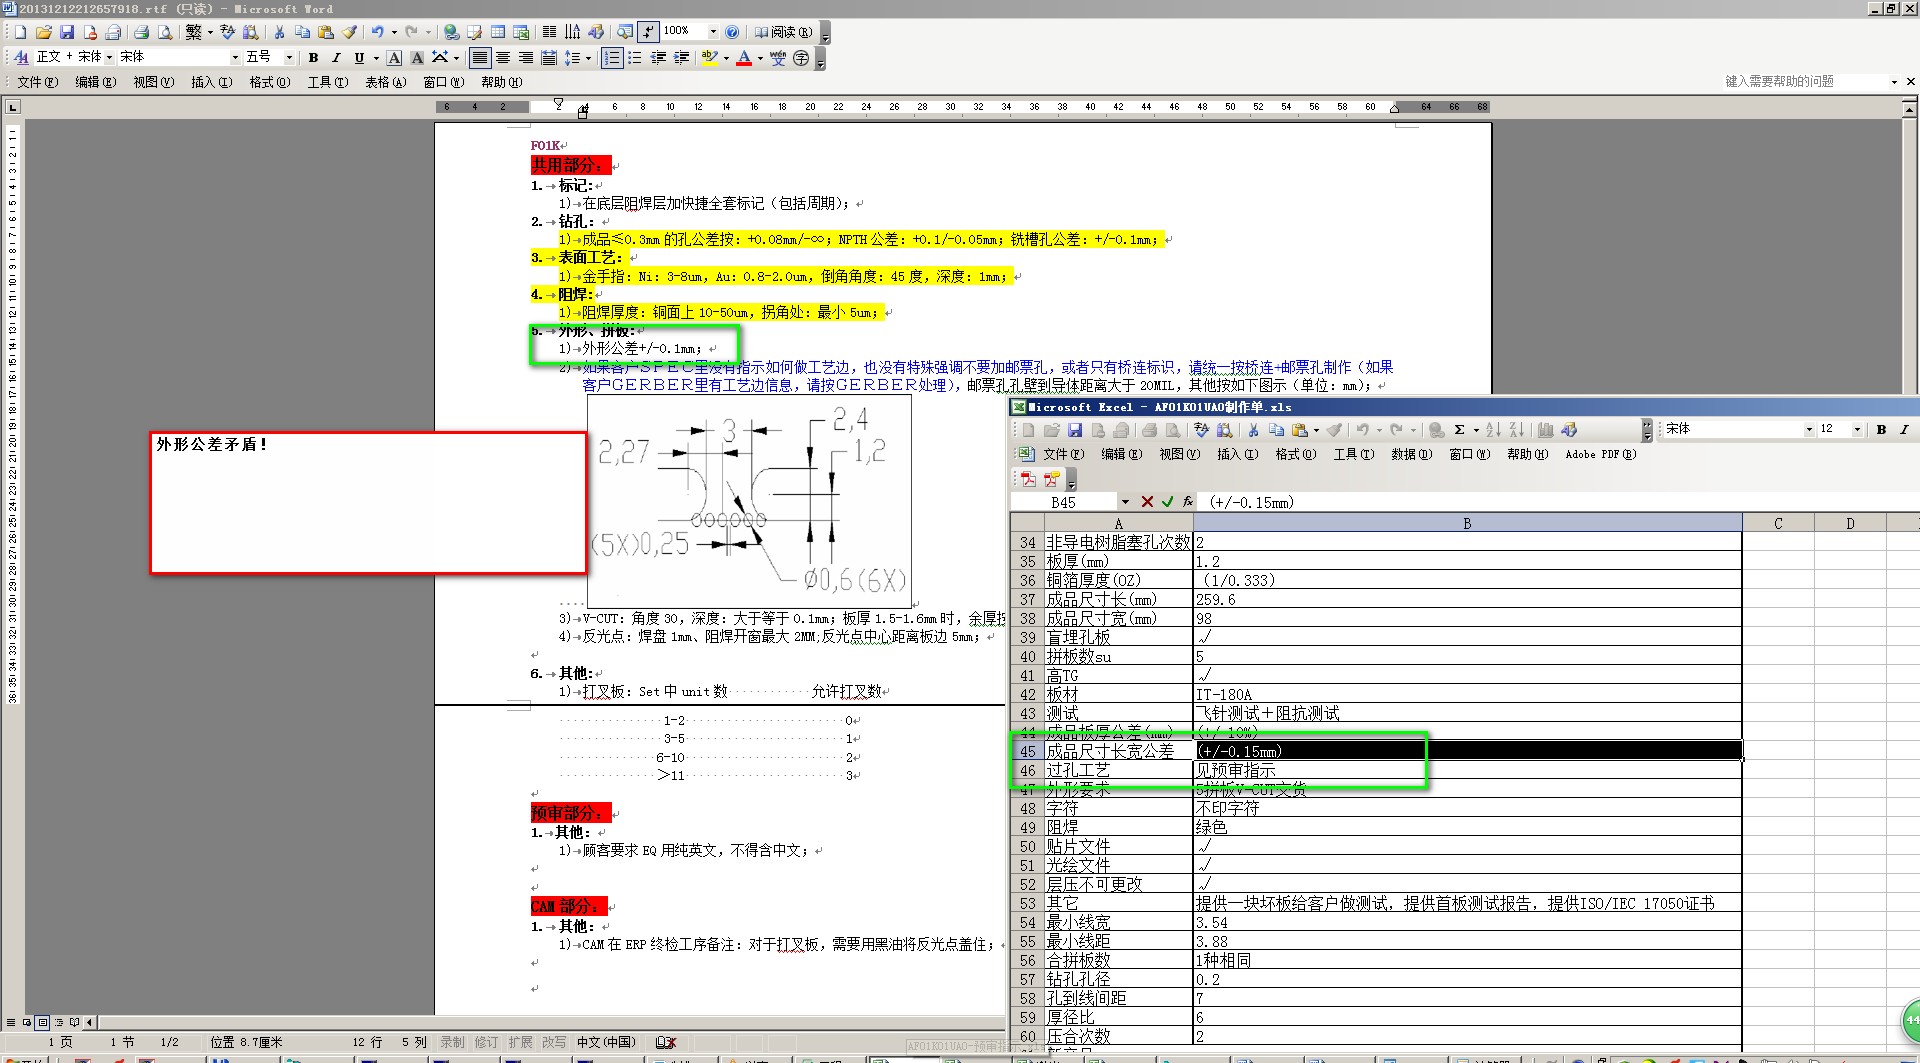Click AutoSum icon in Excel
Viewport: 1920px width, 1063px height.
pos(1459,430)
